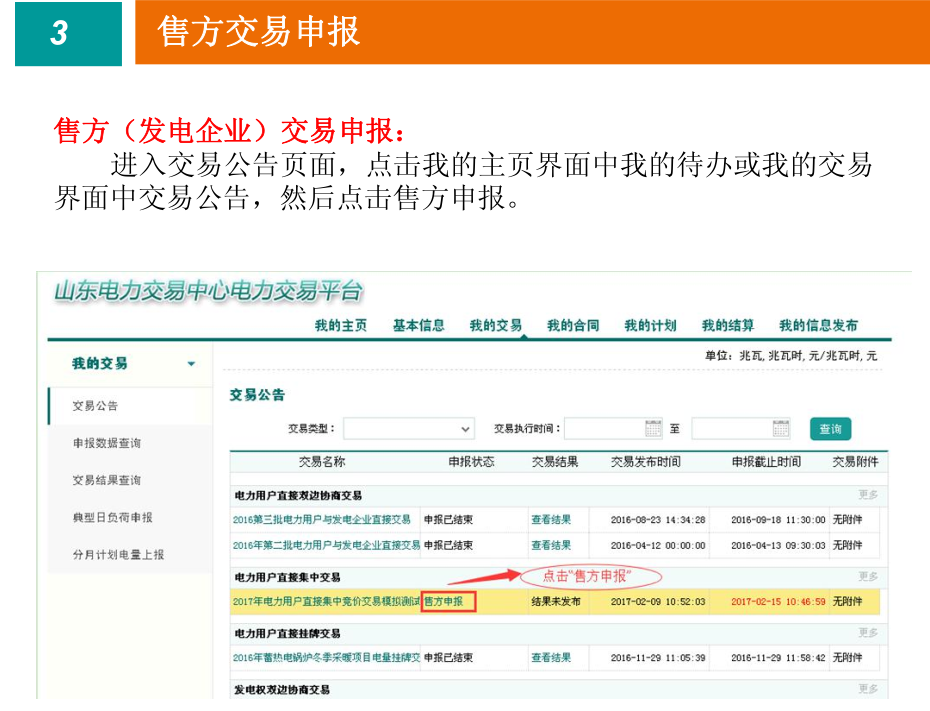This screenshot has width=930, height=711.
Task: Open 分月计划电量上报 sidebar item
Action: coord(118,554)
